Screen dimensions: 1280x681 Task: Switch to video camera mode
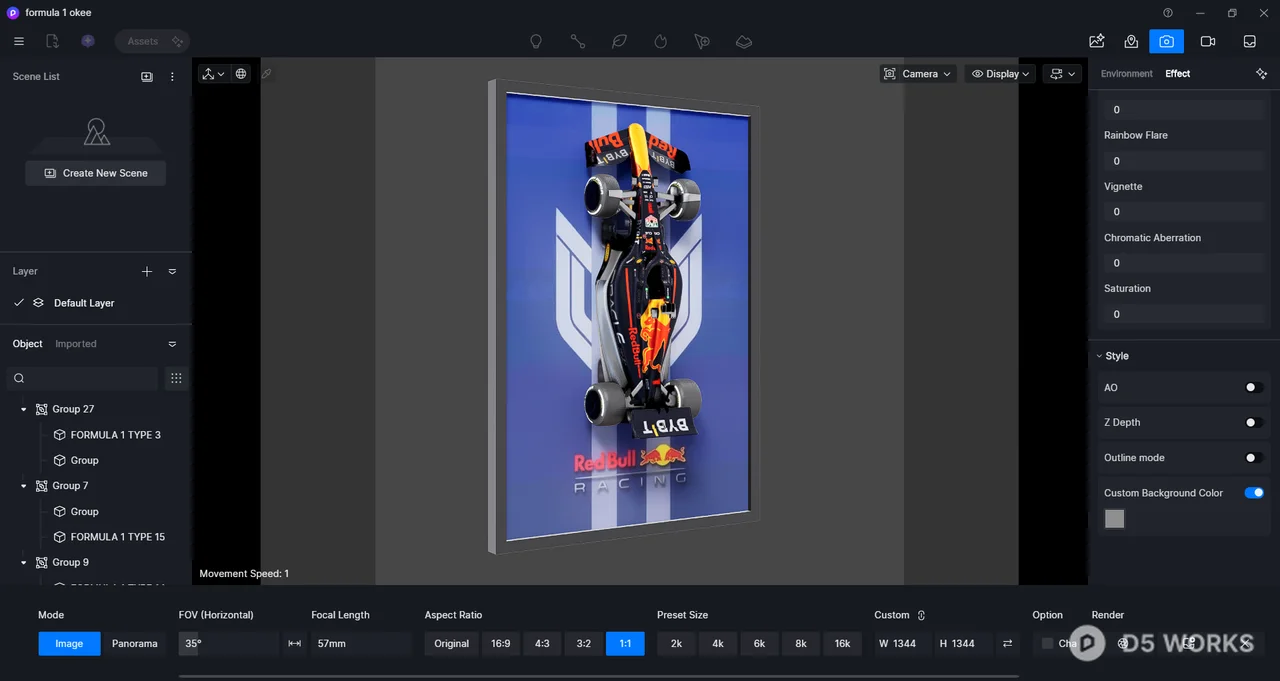coord(1208,41)
